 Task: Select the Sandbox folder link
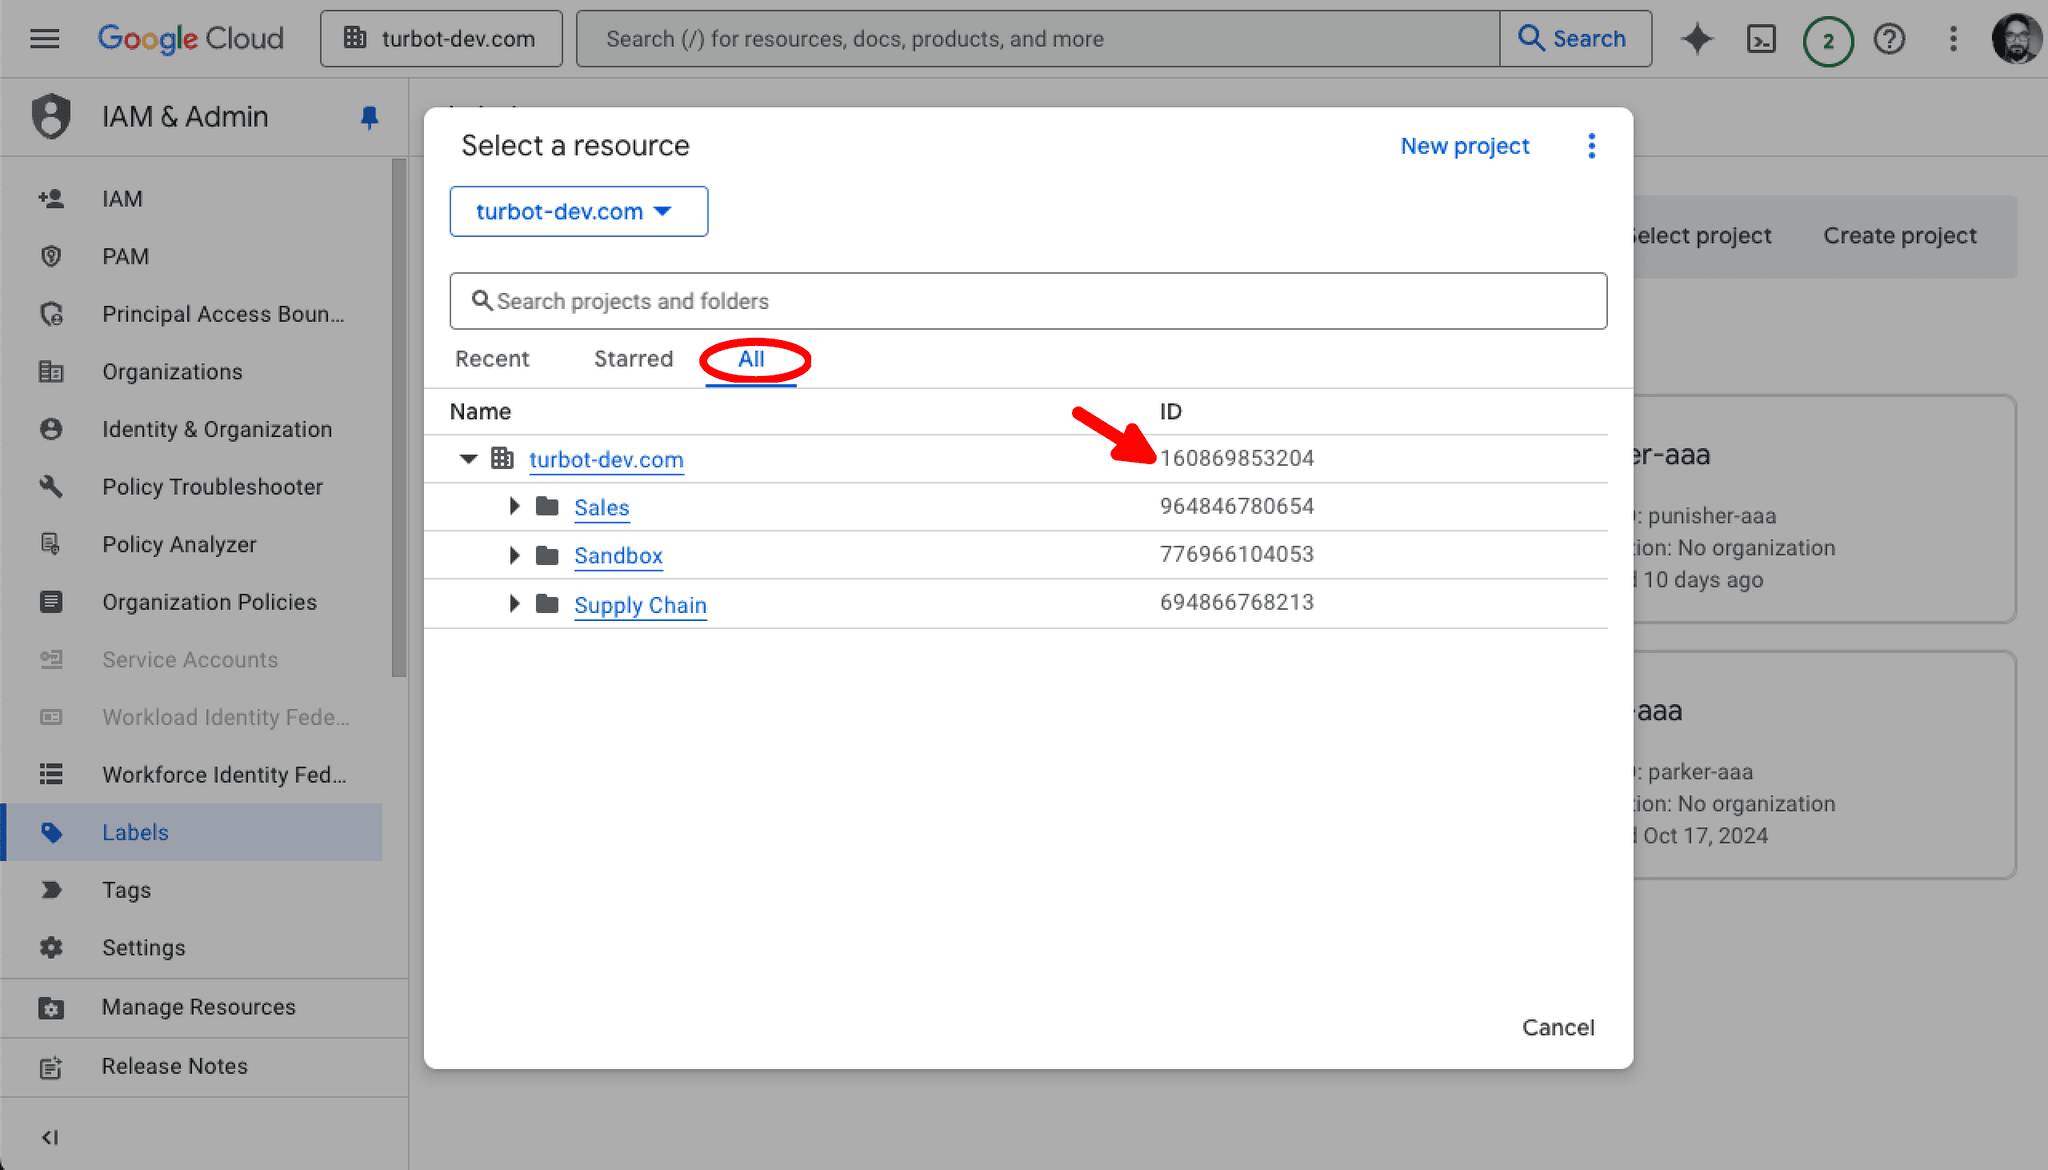click(x=618, y=556)
